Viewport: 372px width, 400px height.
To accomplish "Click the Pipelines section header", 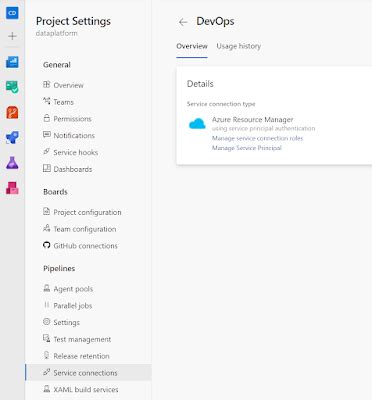I will [x=59, y=269].
